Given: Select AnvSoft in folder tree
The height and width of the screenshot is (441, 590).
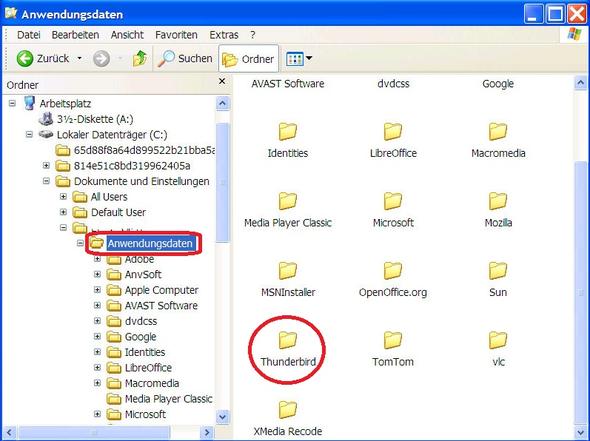Looking at the screenshot, I should click(143, 275).
